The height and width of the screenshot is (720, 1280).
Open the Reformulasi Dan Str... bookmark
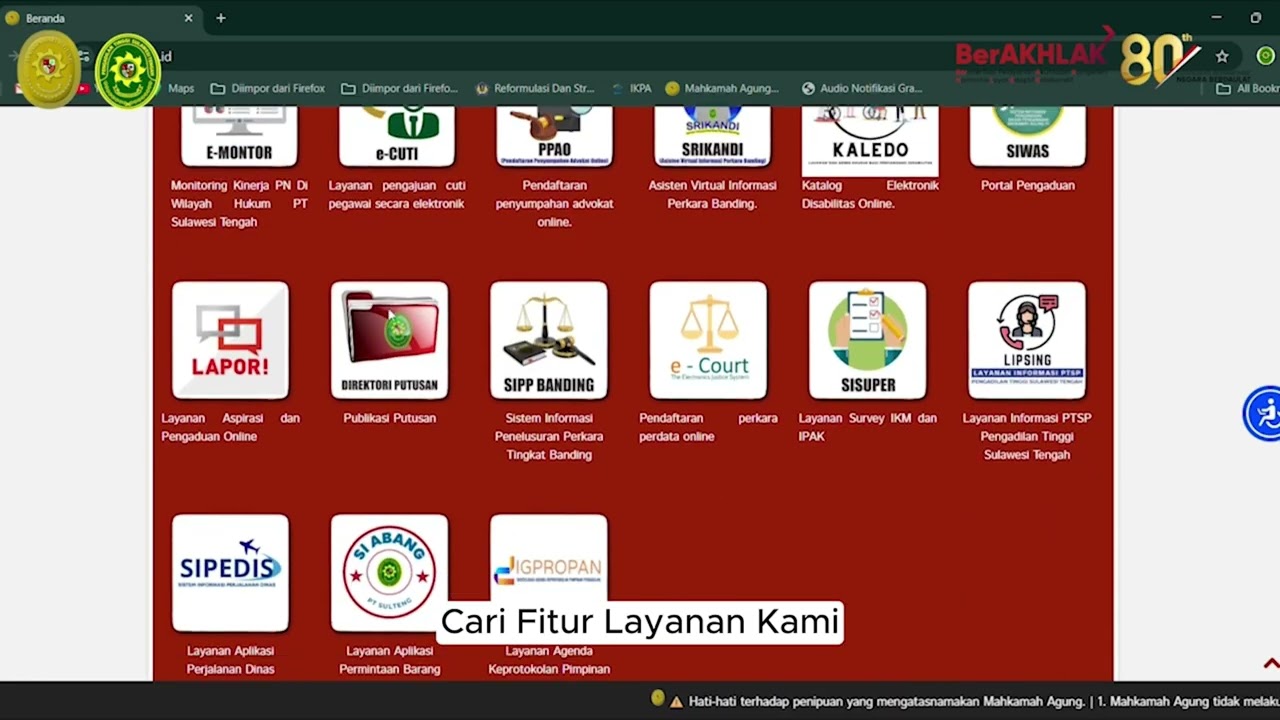pos(534,88)
